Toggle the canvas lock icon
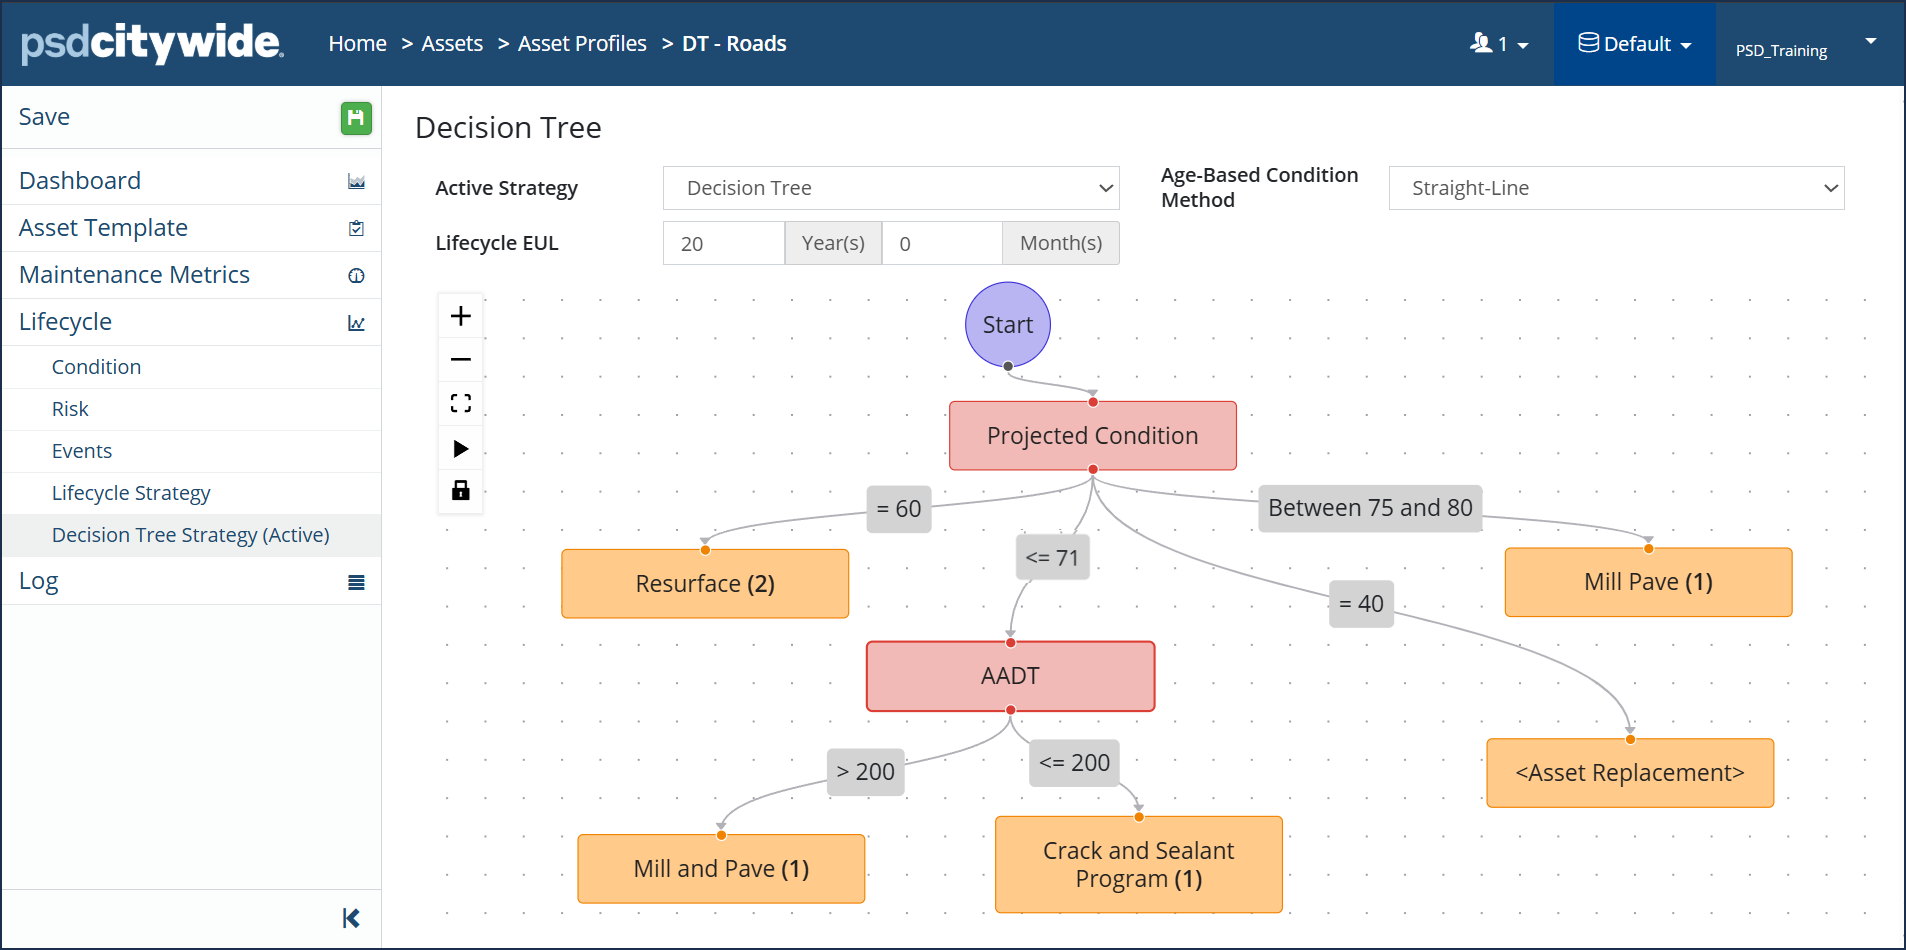 [x=461, y=490]
